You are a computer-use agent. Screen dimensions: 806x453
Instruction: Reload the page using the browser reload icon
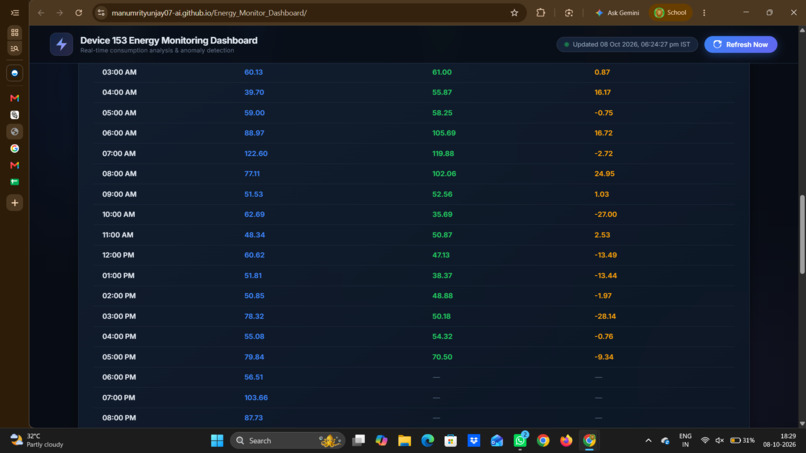coord(79,13)
